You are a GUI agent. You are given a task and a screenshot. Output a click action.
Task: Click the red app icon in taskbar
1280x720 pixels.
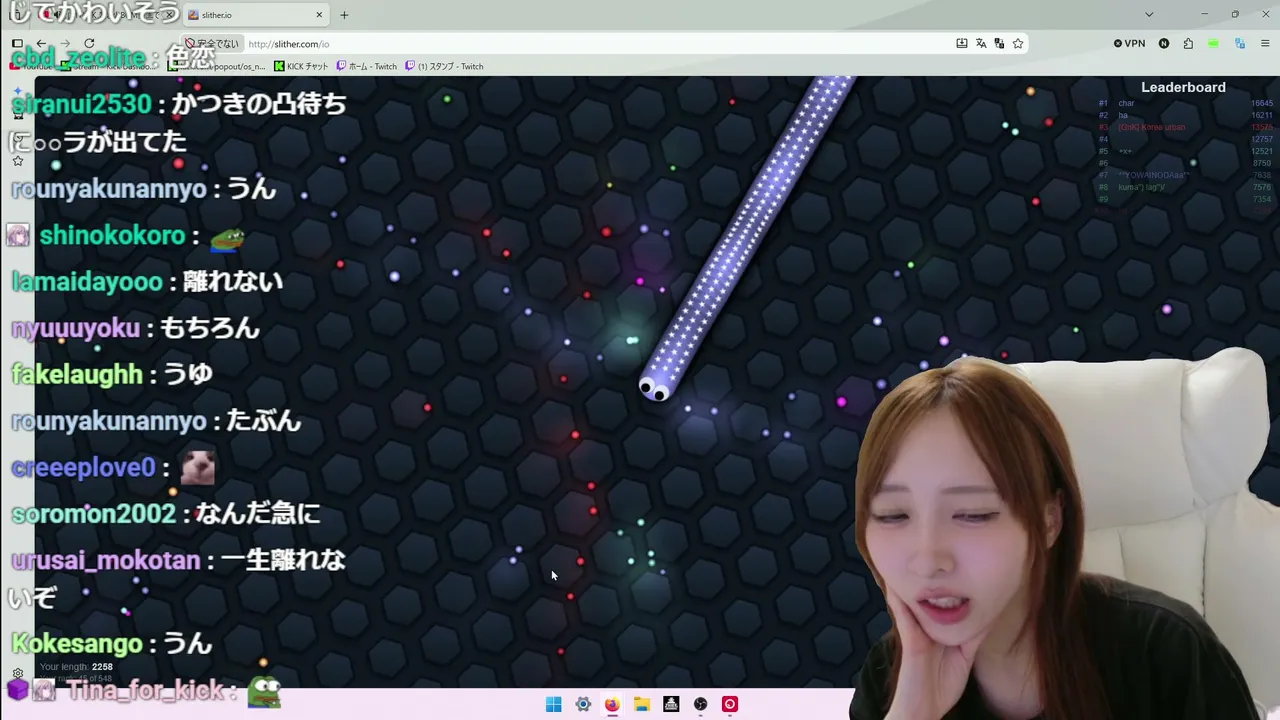pyautogui.click(x=730, y=704)
